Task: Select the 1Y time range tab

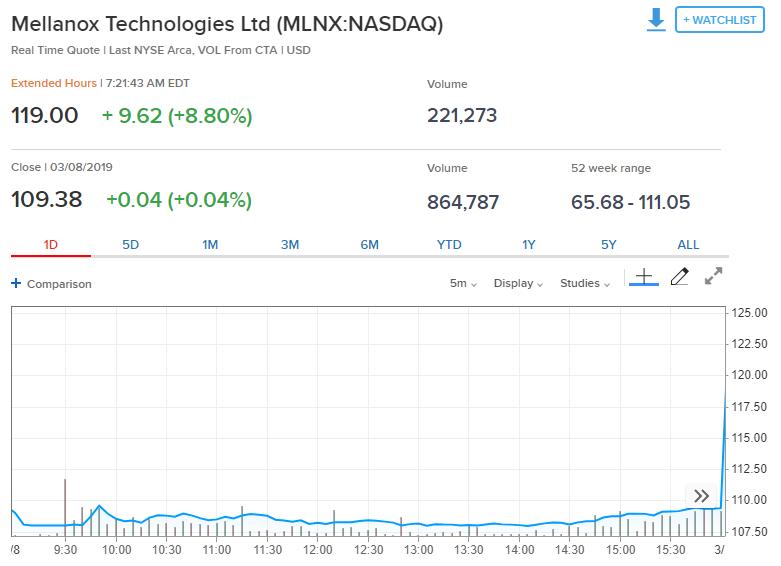Action: coord(529,245)
